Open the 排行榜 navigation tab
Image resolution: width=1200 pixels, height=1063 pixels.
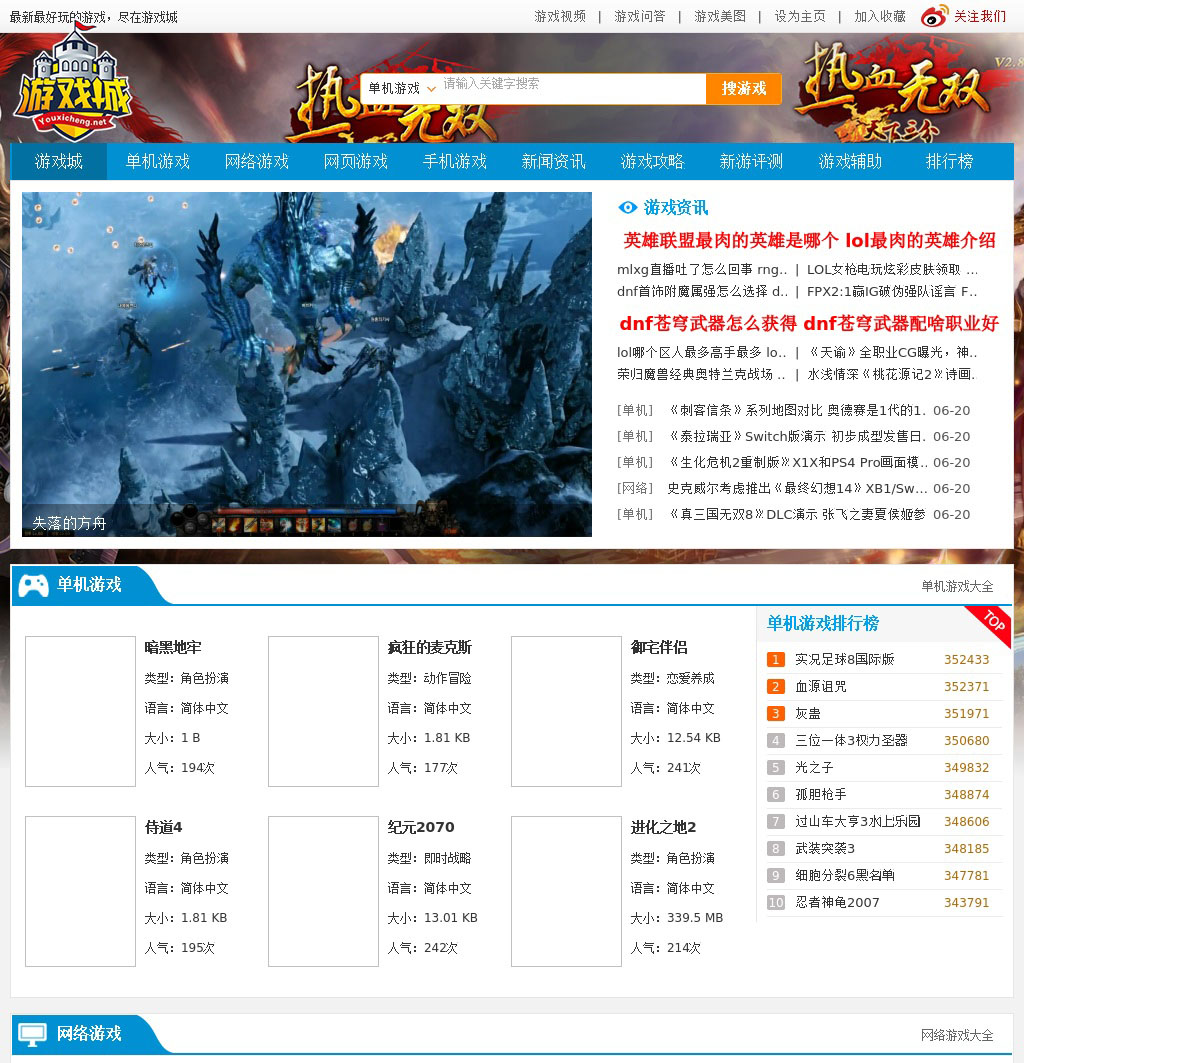pos(950,161)
